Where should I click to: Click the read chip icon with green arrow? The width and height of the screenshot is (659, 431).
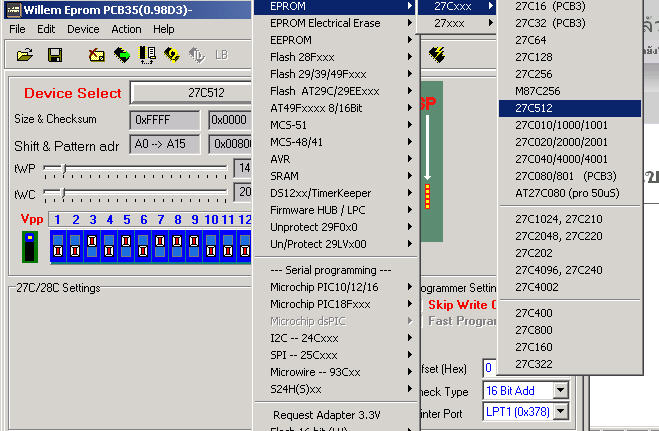(122, 55)
